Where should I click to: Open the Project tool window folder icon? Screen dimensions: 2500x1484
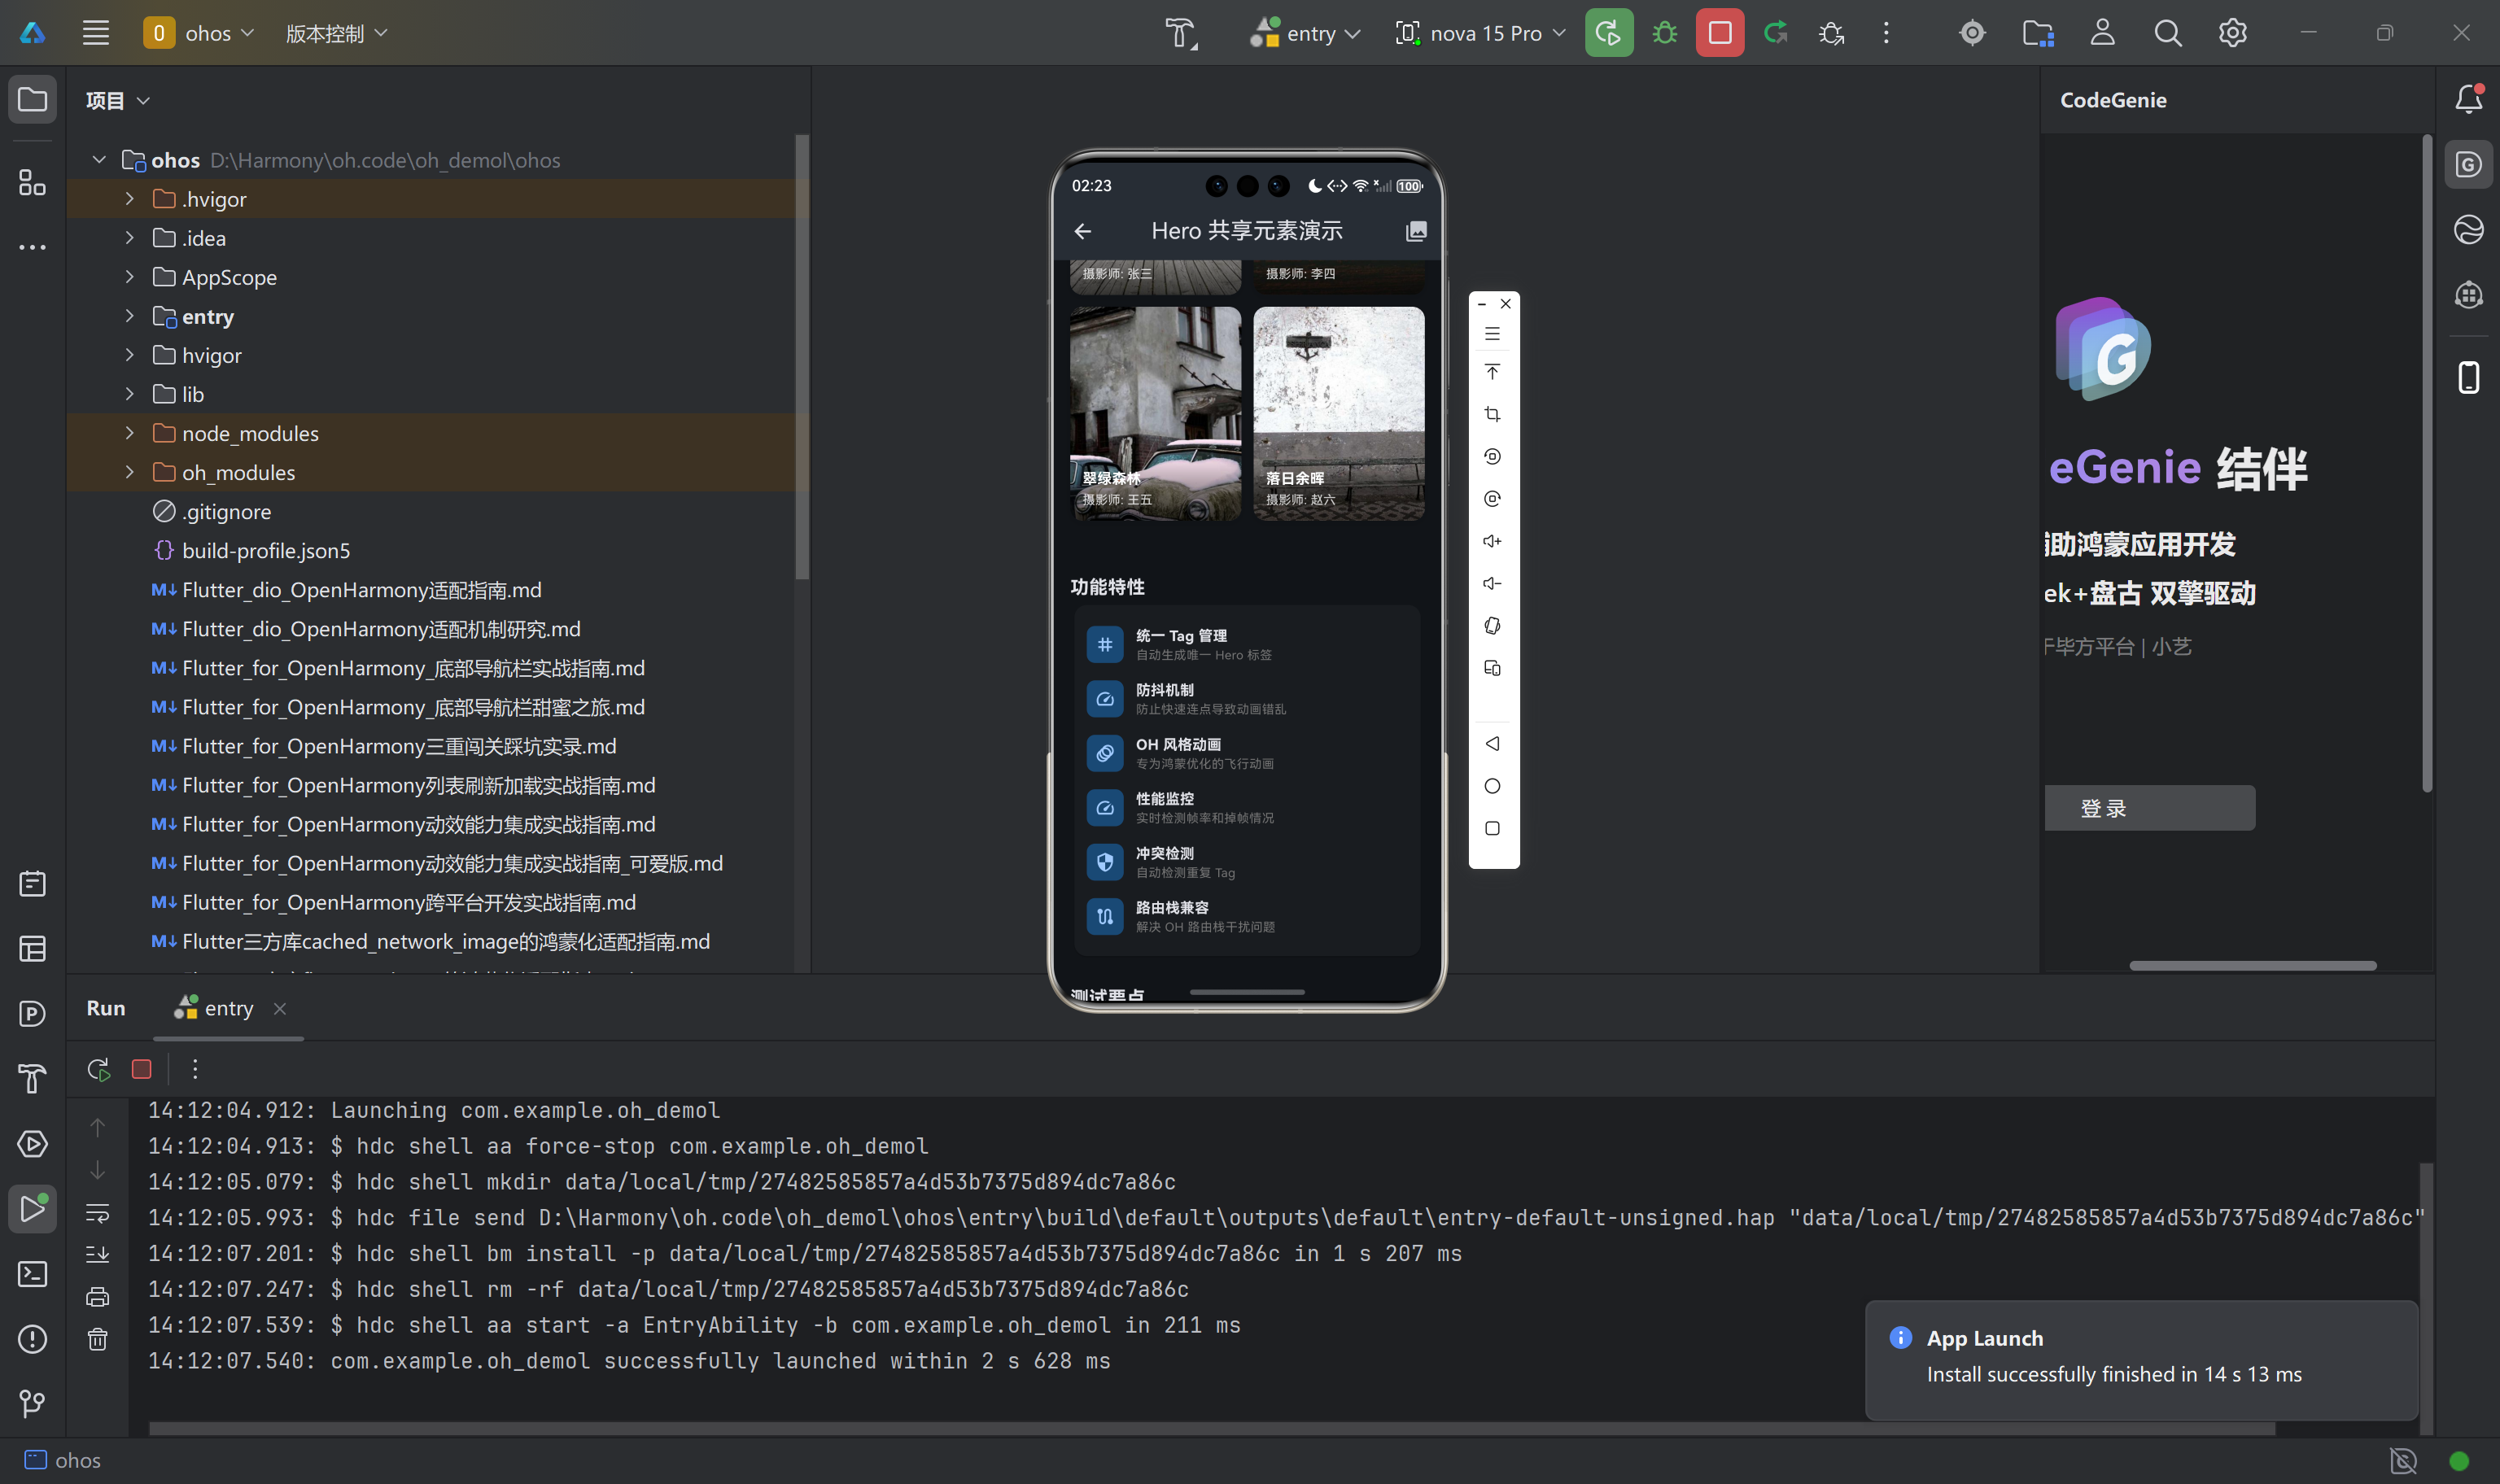[x=32, y=99]
